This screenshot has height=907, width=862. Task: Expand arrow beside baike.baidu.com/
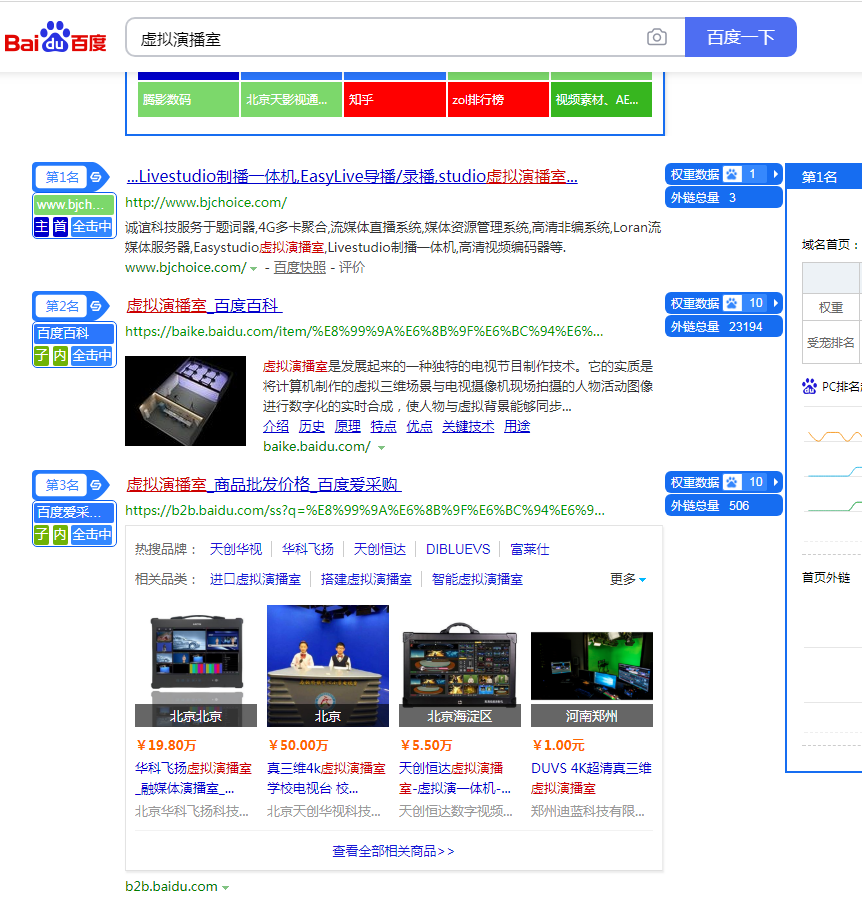pyautogui.click(x=381, y=448)
